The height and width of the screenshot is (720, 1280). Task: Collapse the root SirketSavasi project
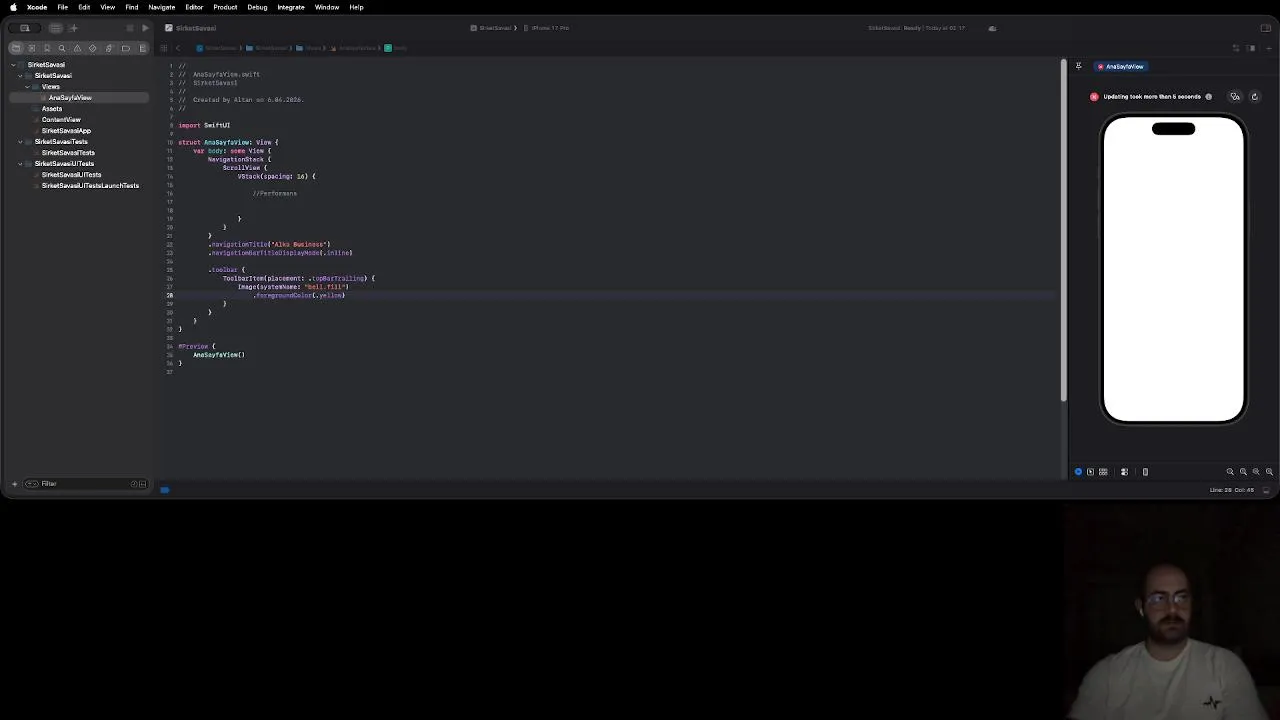[13, 65]
